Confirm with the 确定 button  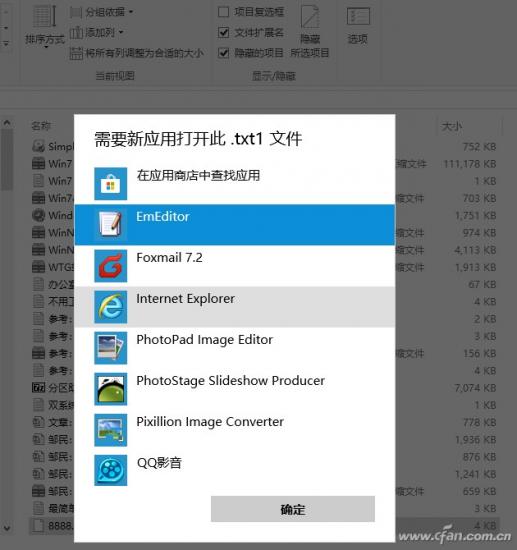(293, 509)
